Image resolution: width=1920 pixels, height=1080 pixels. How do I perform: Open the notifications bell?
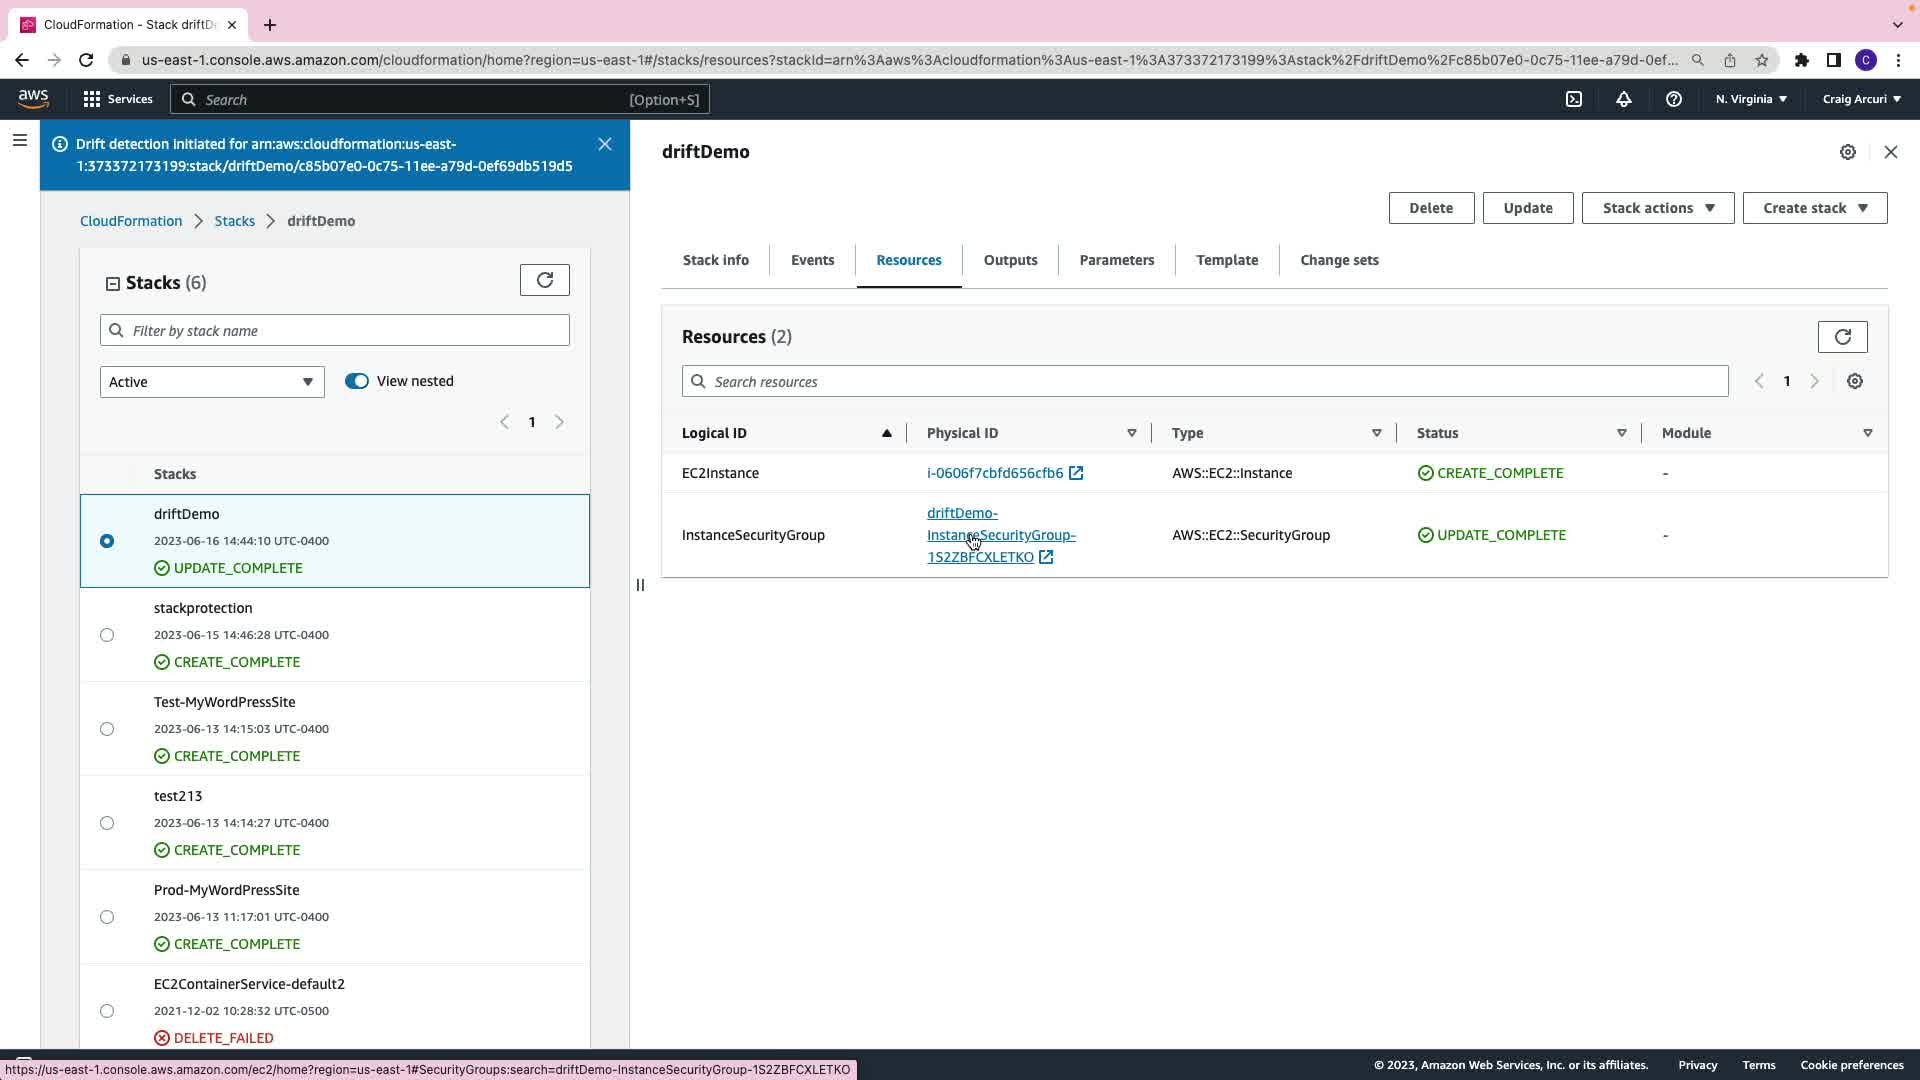1624,99
